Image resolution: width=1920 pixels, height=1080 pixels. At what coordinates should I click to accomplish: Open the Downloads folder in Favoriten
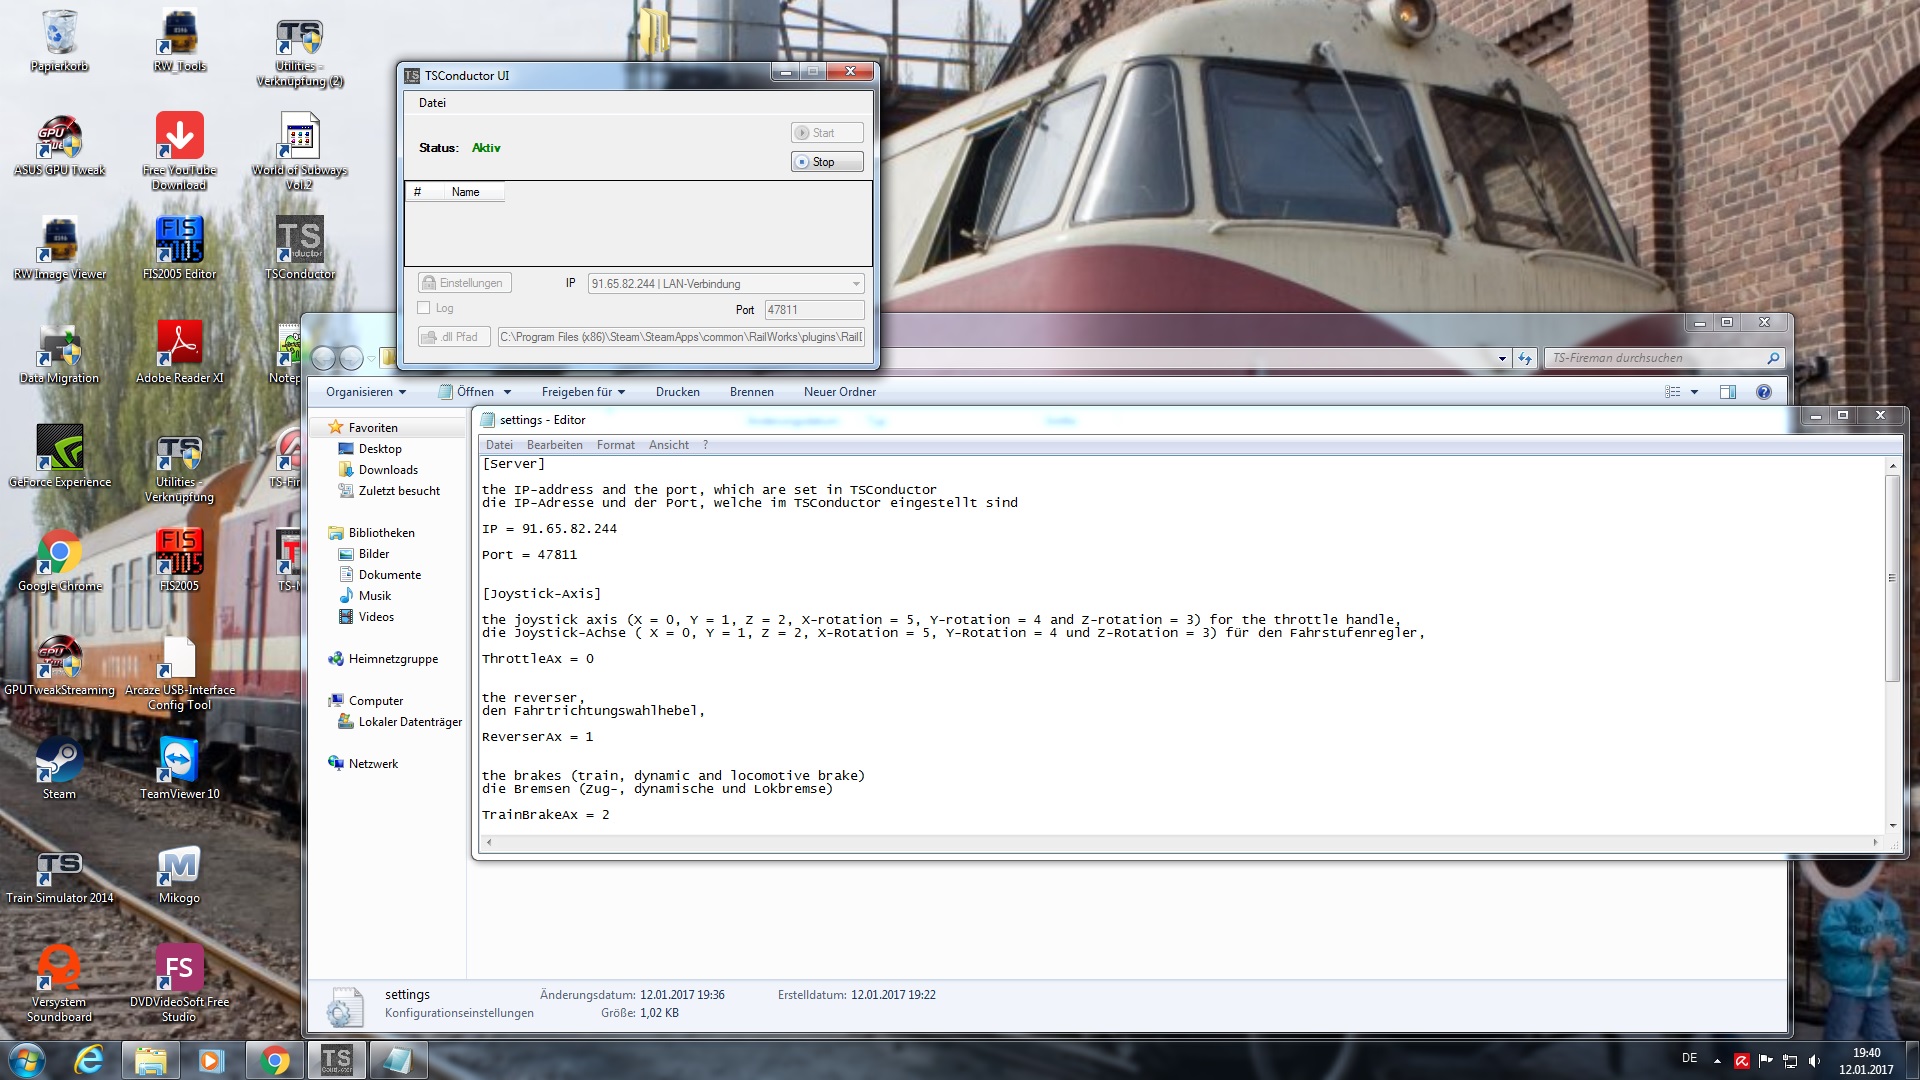pyautogui.click(x=388, y=470)
